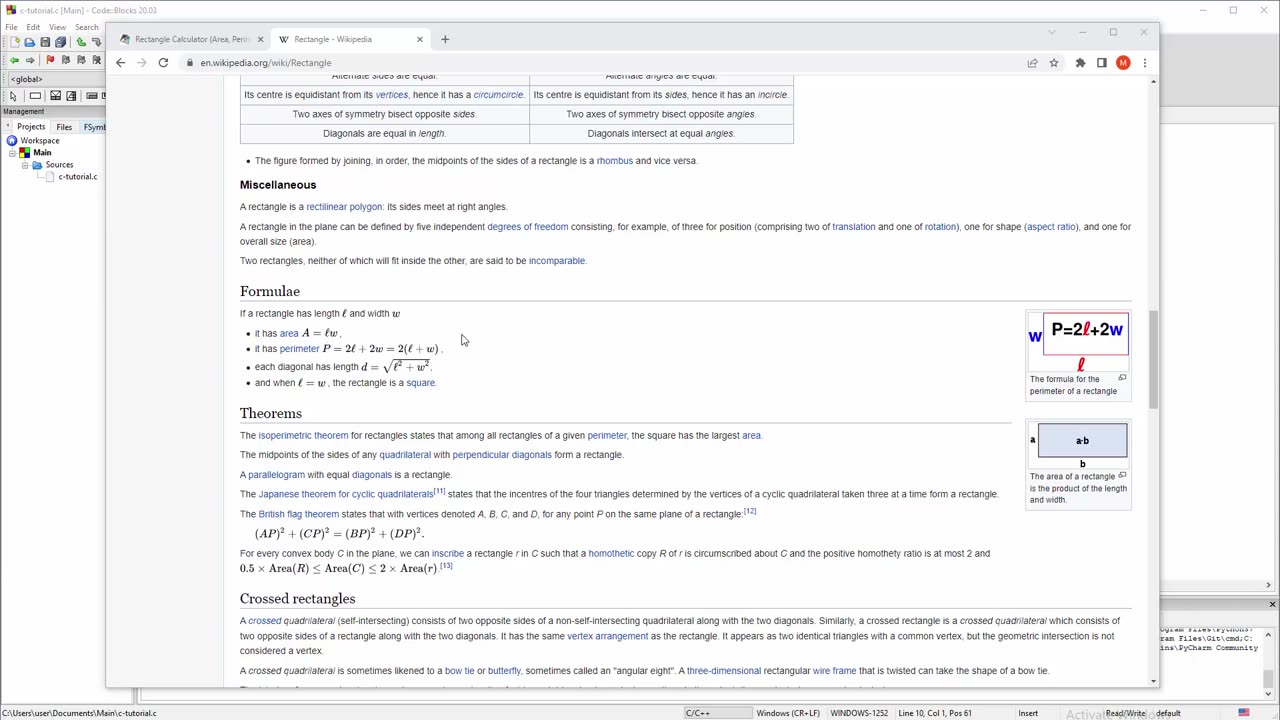Viewport: 1280px width, 720px height.
Task: Open the <global> scope dropdown in Code::Blocks
Action: pos(55,79)
